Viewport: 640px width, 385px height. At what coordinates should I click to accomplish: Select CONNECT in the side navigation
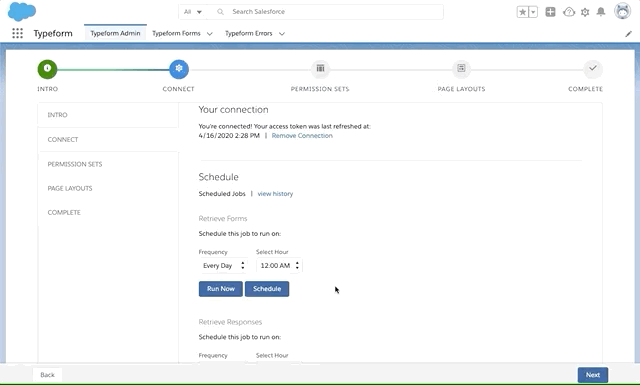108,140
